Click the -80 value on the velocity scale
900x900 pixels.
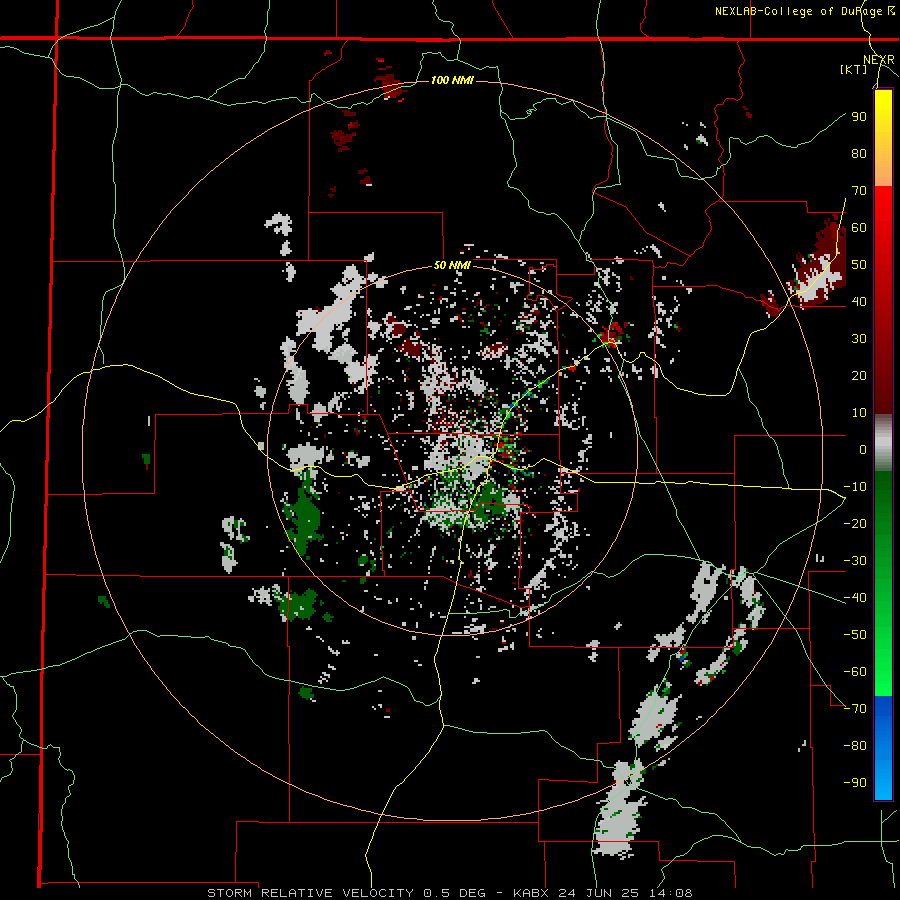[855, 746]
